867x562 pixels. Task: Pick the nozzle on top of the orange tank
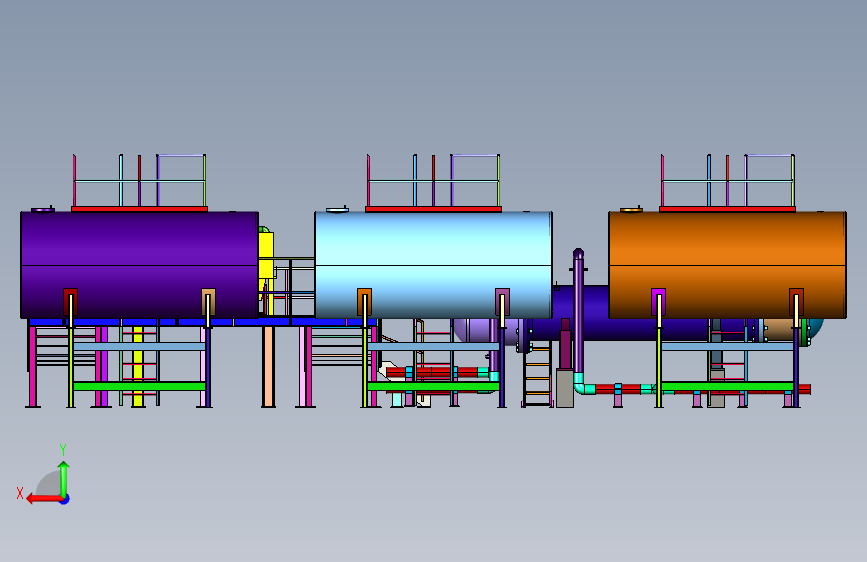click(x=631, y=209)
